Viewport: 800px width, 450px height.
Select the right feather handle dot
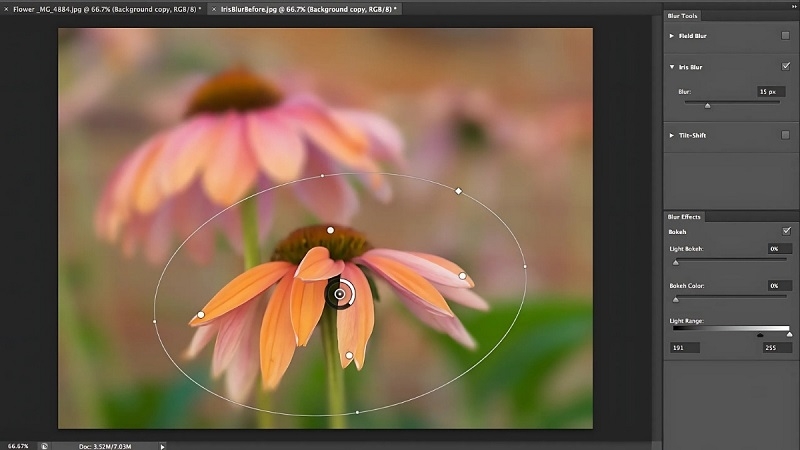click(x=462, y=276)
